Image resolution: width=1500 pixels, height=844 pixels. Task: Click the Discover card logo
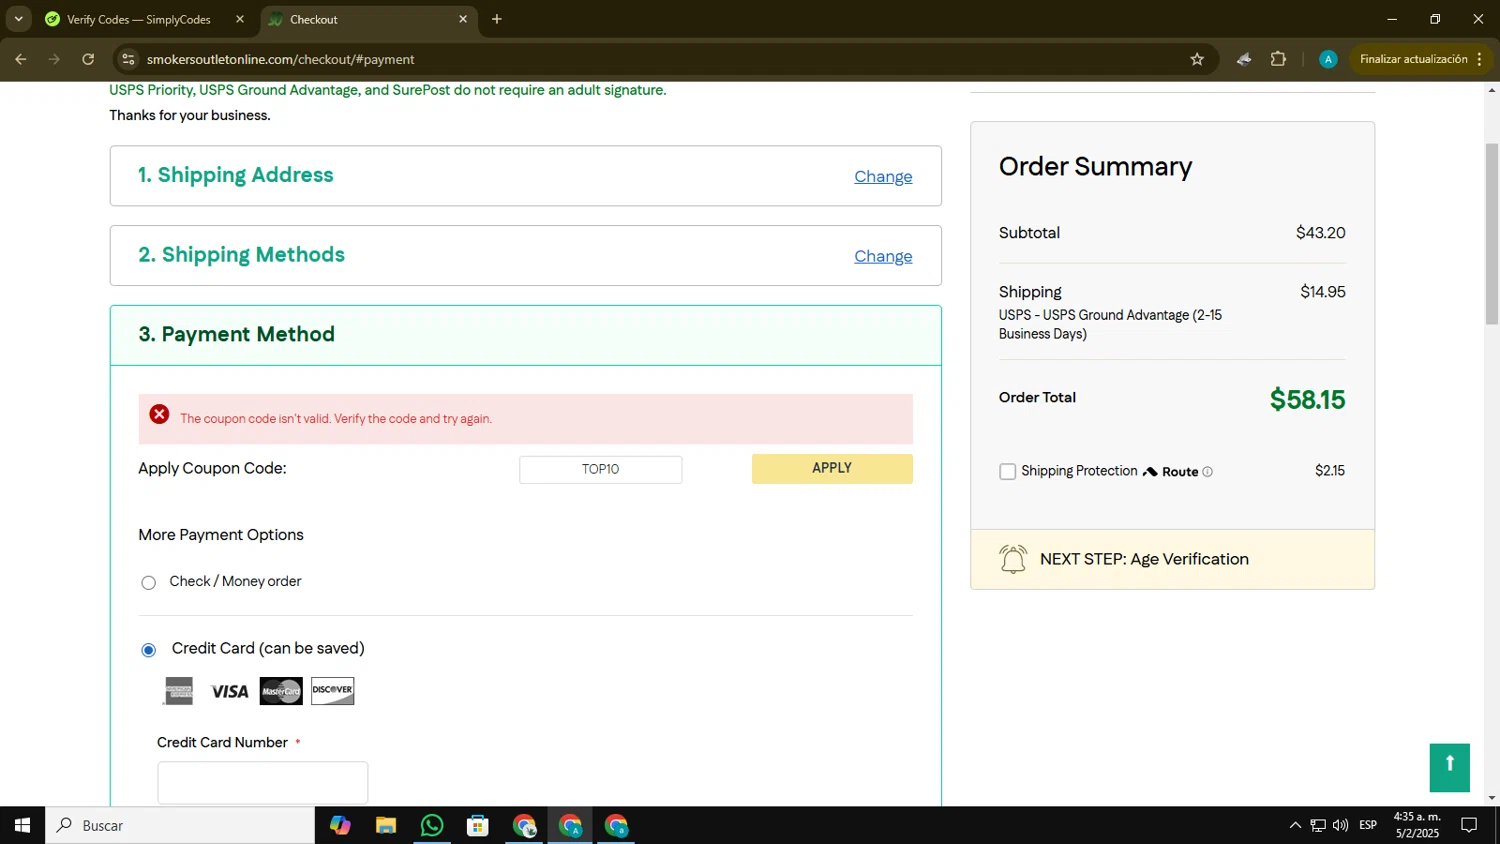click(332, 691)
